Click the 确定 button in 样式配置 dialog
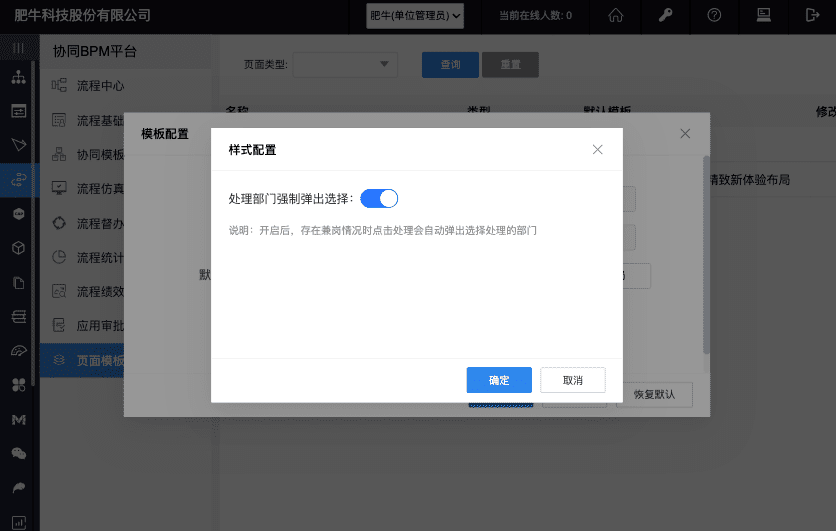This screenshot has width=836, height=531. tap(499, 380)
